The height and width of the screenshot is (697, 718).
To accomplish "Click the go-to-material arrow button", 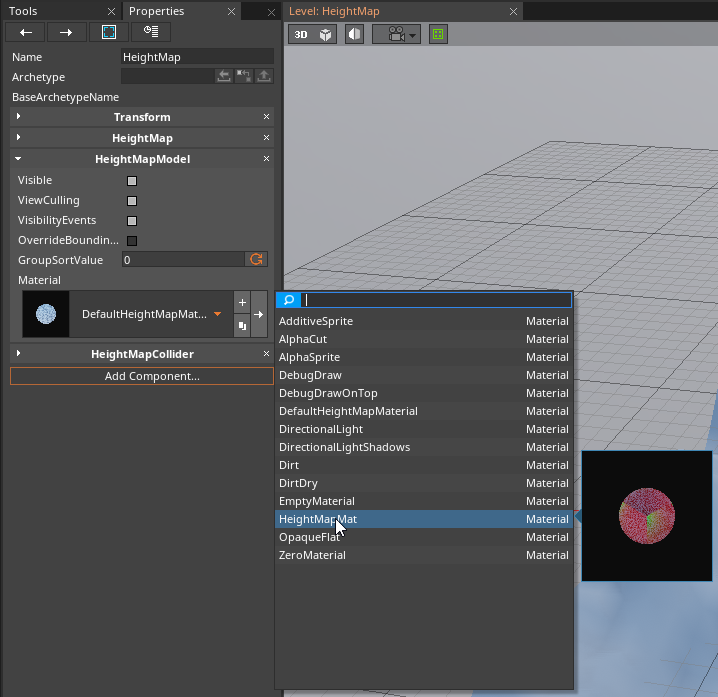I will coord(259,314).
